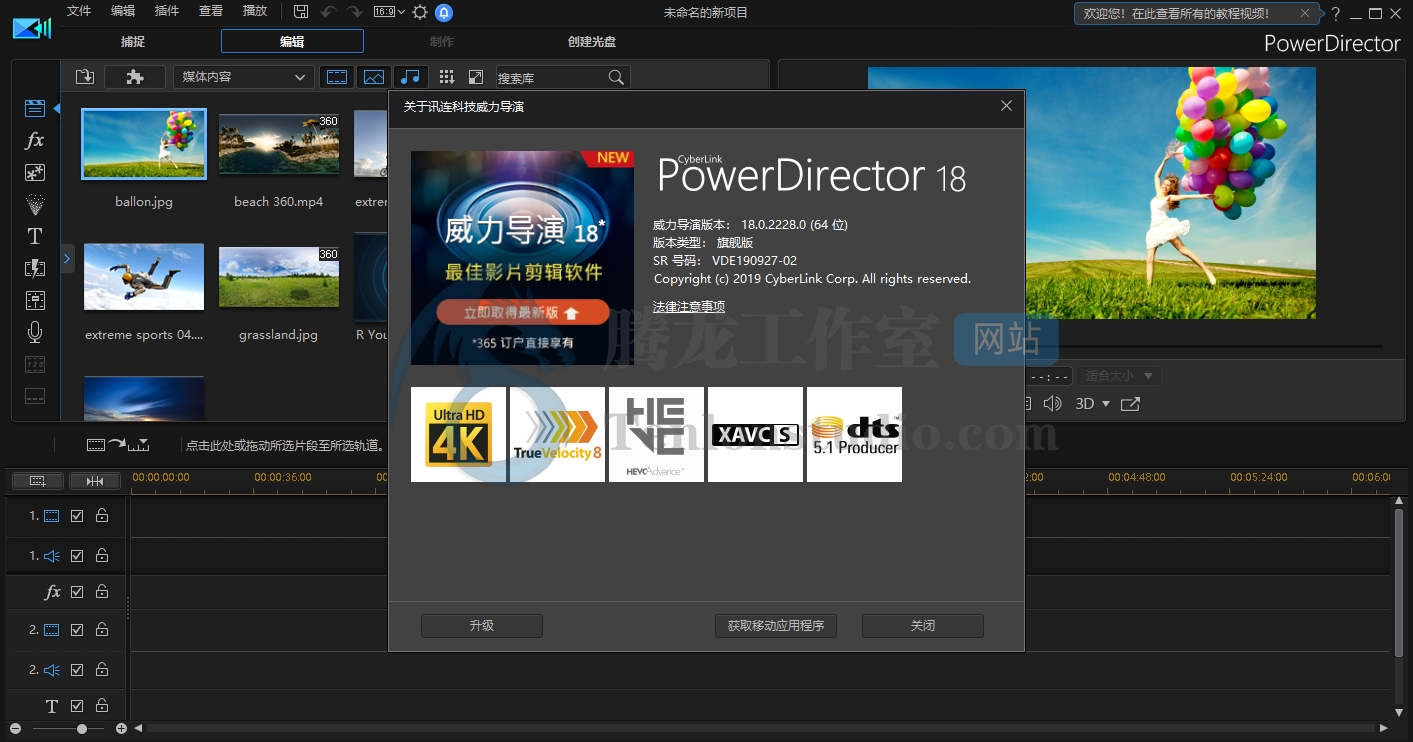Click the undock preview window icon
1413x742 pixels.
(1130, 404)
